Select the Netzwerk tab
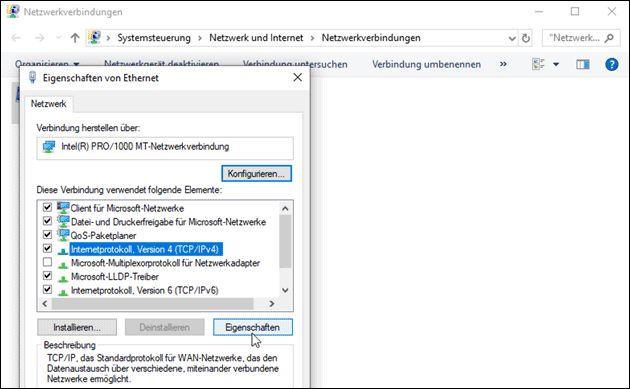This screenshot has height=389, width=630. point(49,104)
